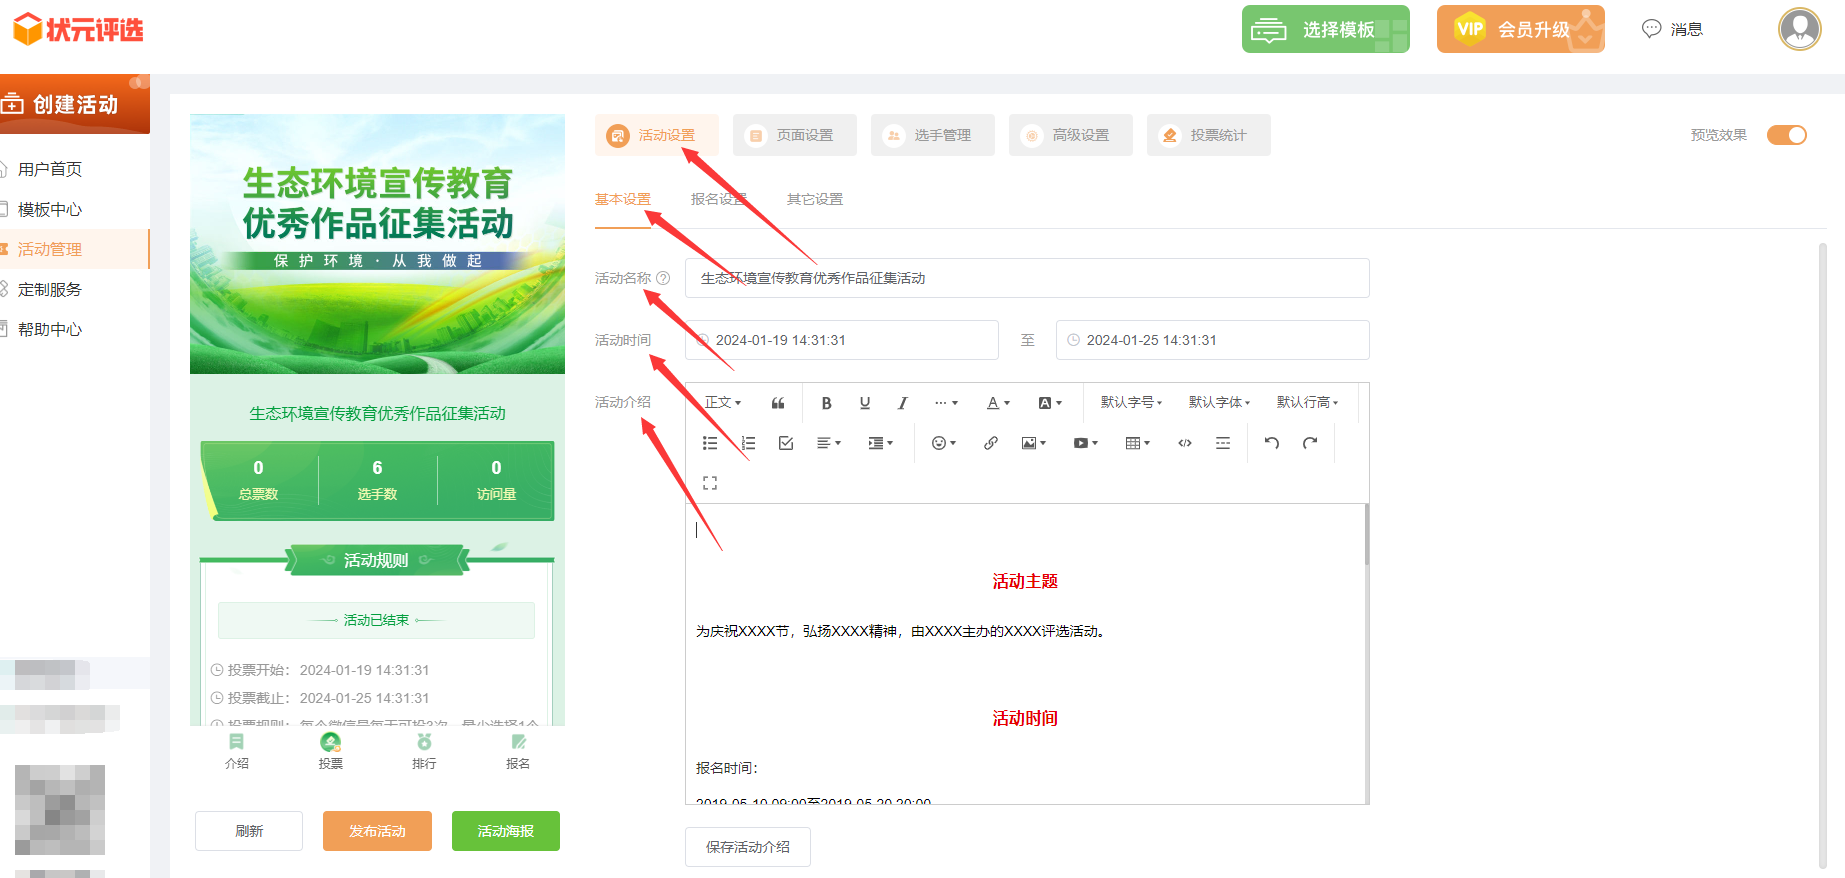1845x878 pixels.
Task: Insert a to-do checkbox list
Action: pos(786,443)
